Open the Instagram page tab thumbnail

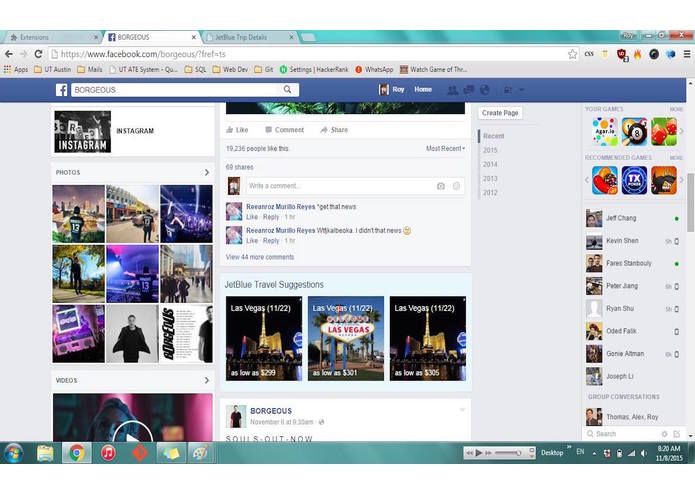coord(82,132)
